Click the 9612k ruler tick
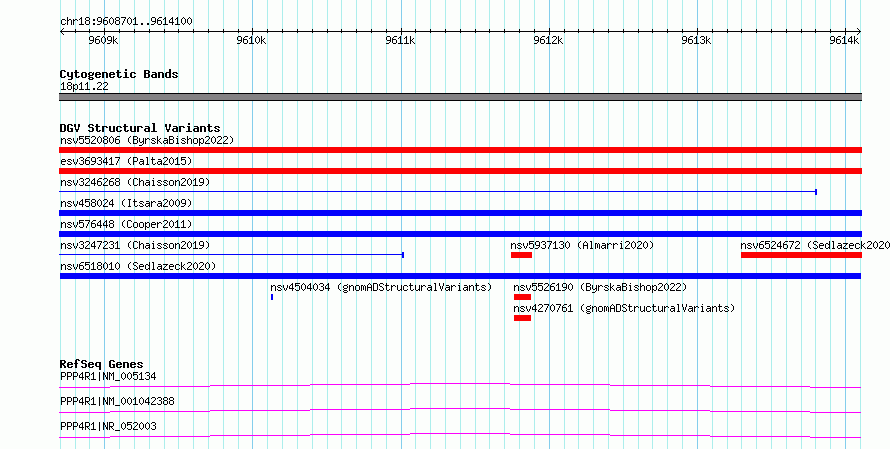This screenshot has width=890, height=449. (548, 40)
